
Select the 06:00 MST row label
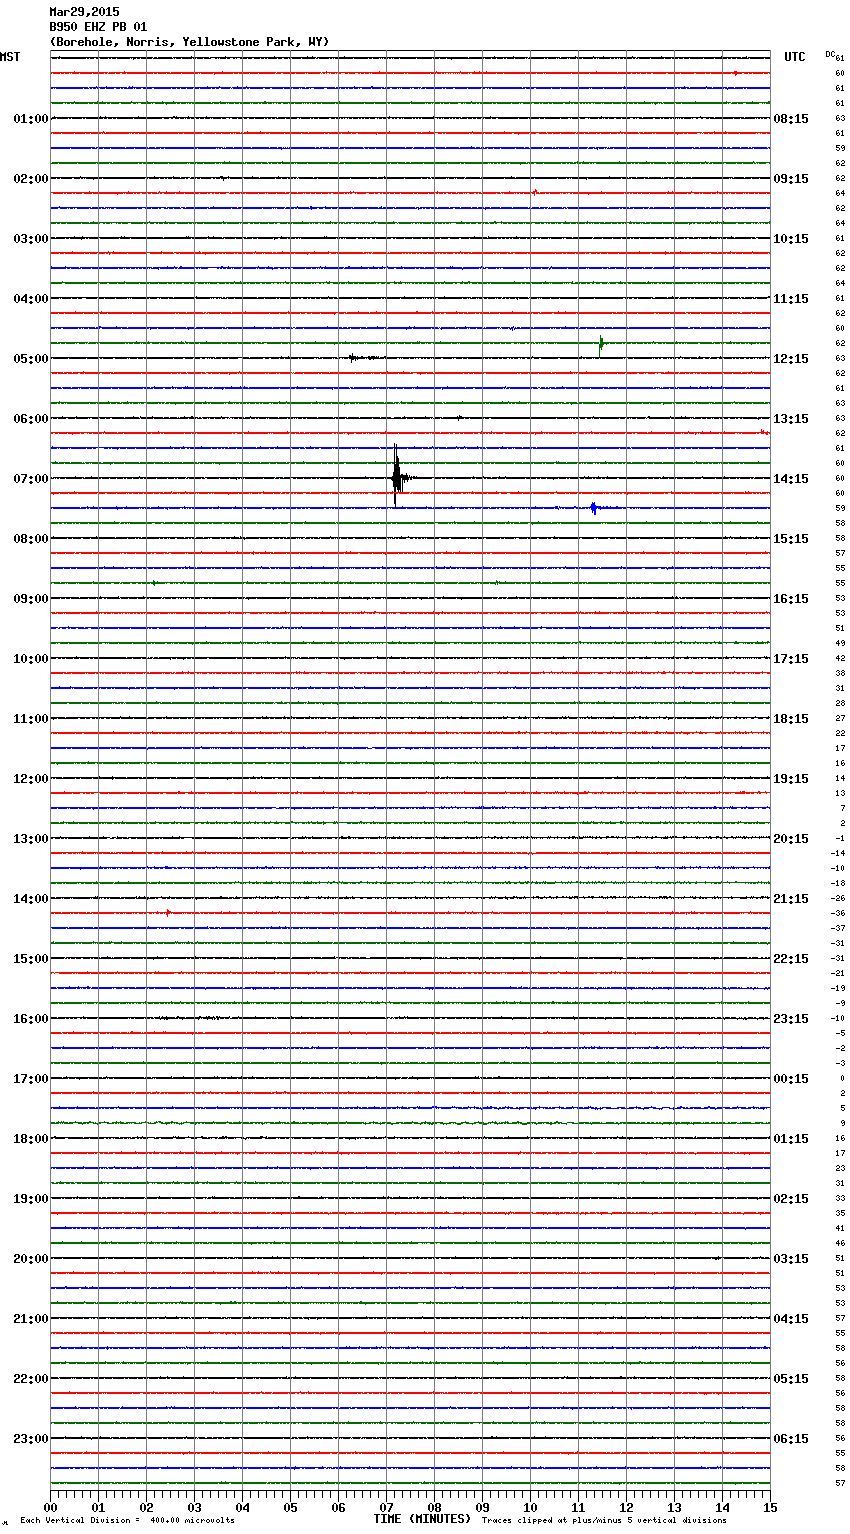point(30,418)
